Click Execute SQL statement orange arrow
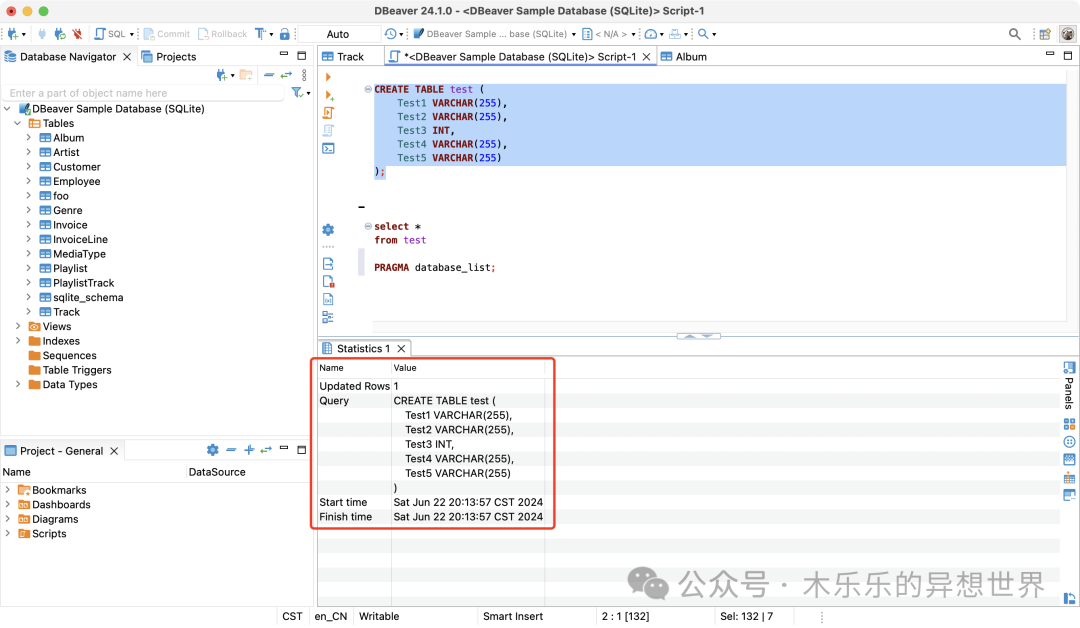 click(328, 76)
